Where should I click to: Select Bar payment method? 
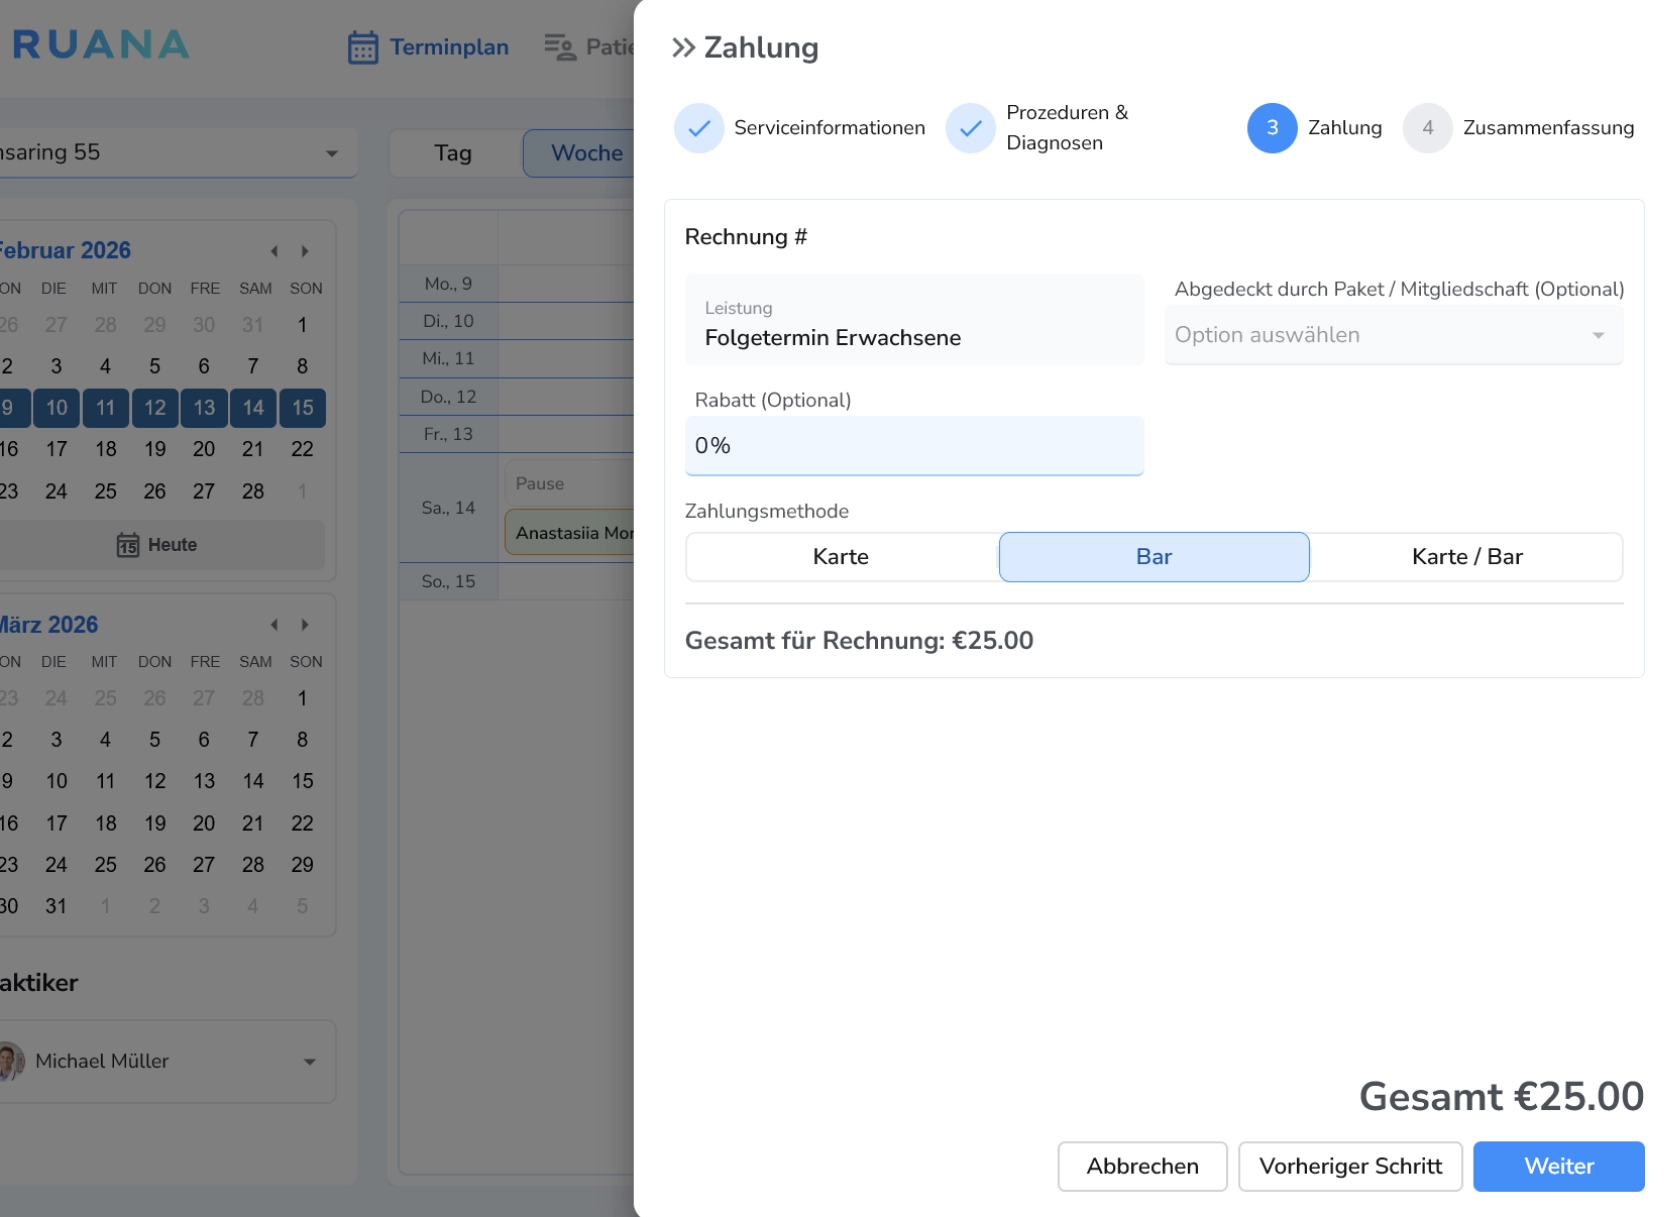click(1153, 557)
